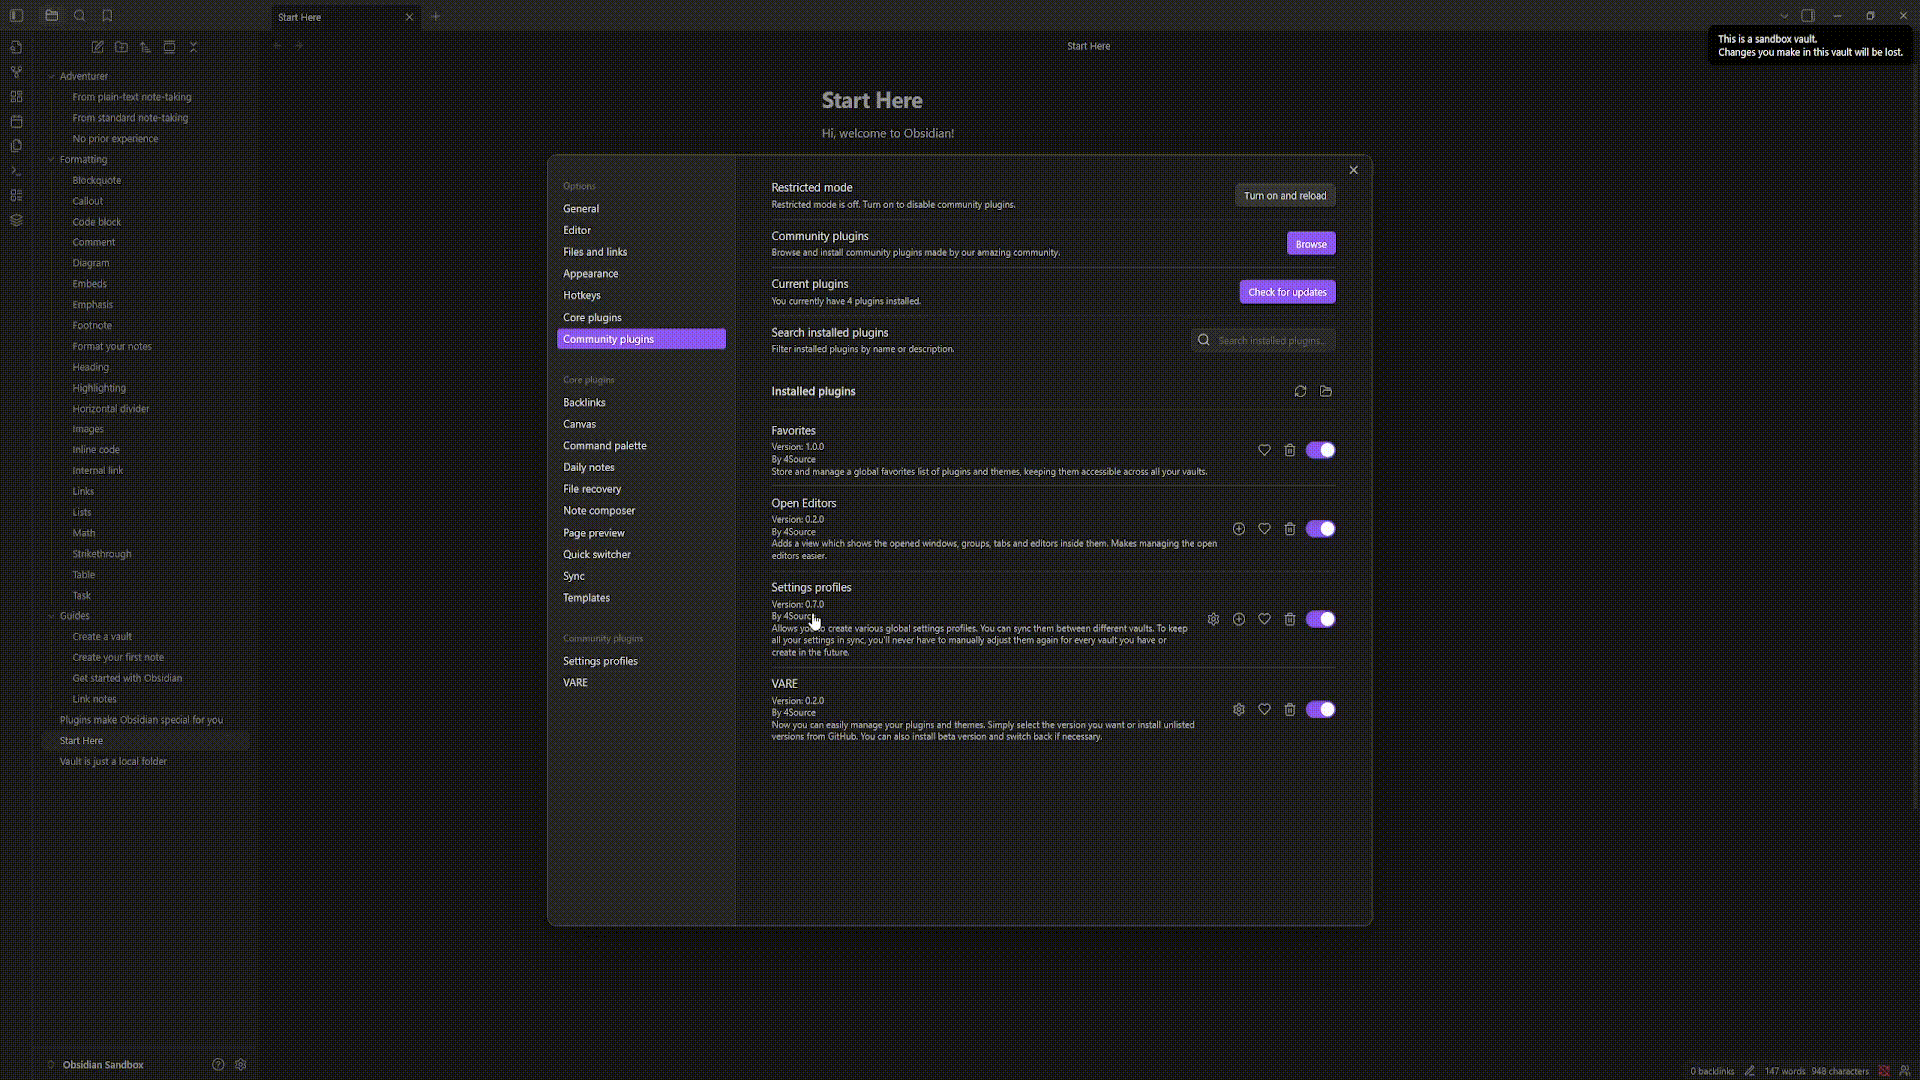Open the Appearance settings tab
This screenshot has width=1920, height=1080.
[x=590, y=273]
